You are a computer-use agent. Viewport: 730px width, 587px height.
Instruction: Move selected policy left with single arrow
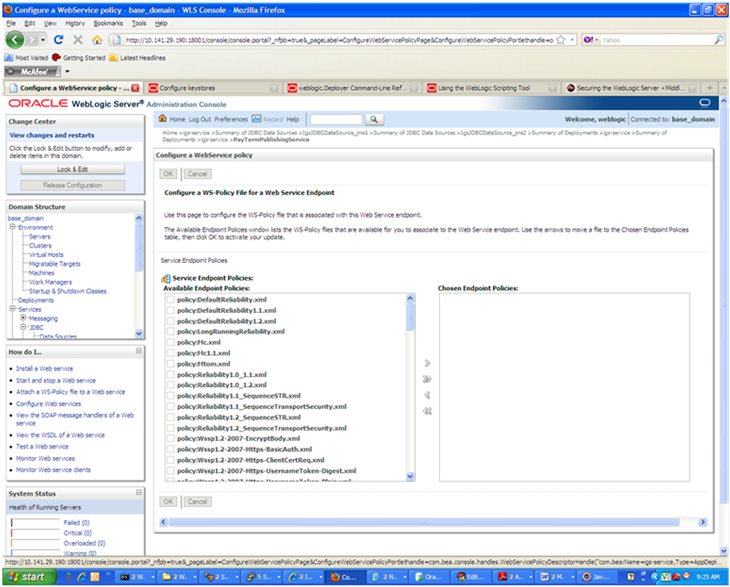click(x=427, y=395)
